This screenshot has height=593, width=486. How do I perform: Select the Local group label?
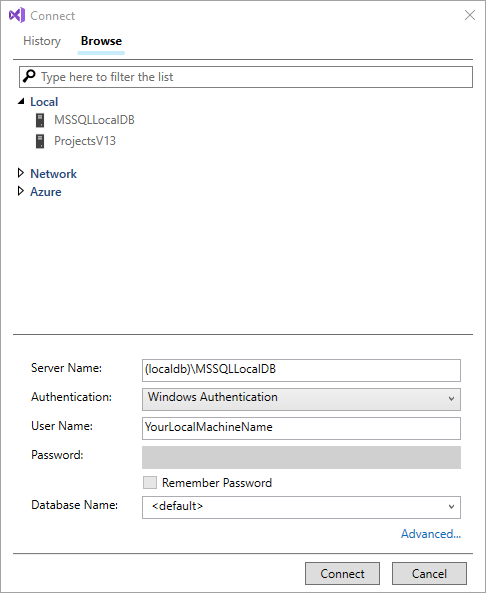point(44,102)
